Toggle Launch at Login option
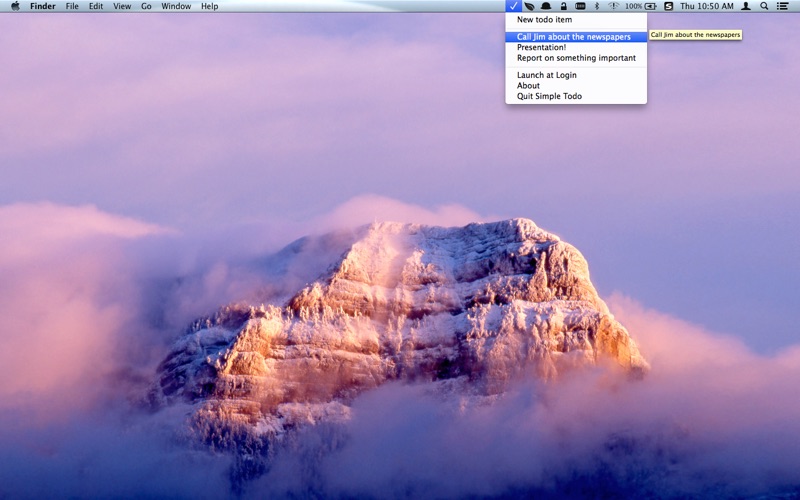 (576, 75)
